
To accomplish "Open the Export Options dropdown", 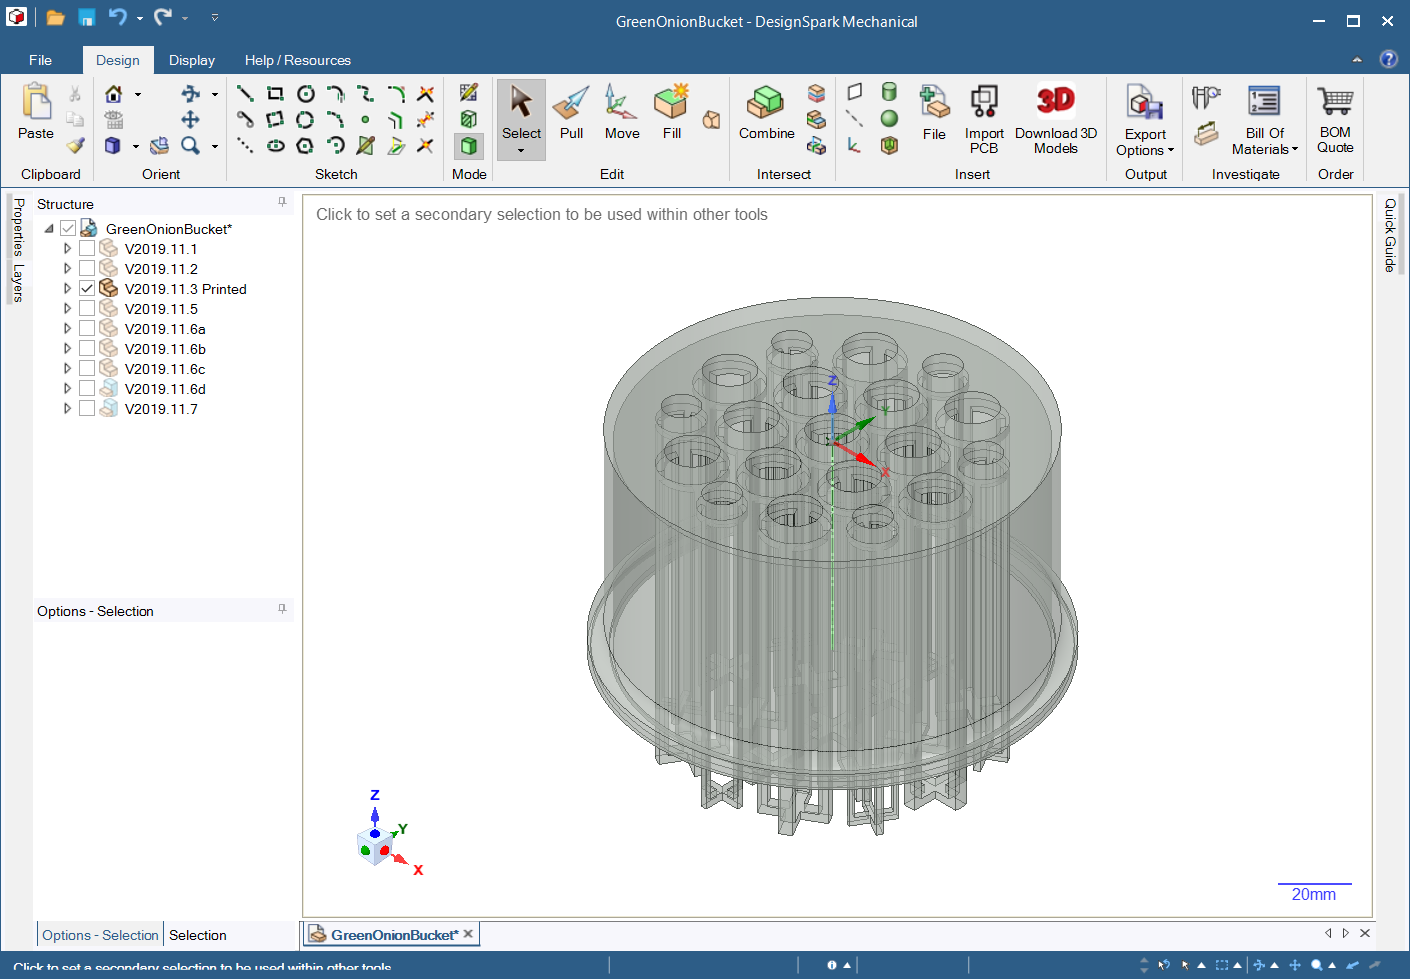I will pyautogui.click(x=1170, y=151).
